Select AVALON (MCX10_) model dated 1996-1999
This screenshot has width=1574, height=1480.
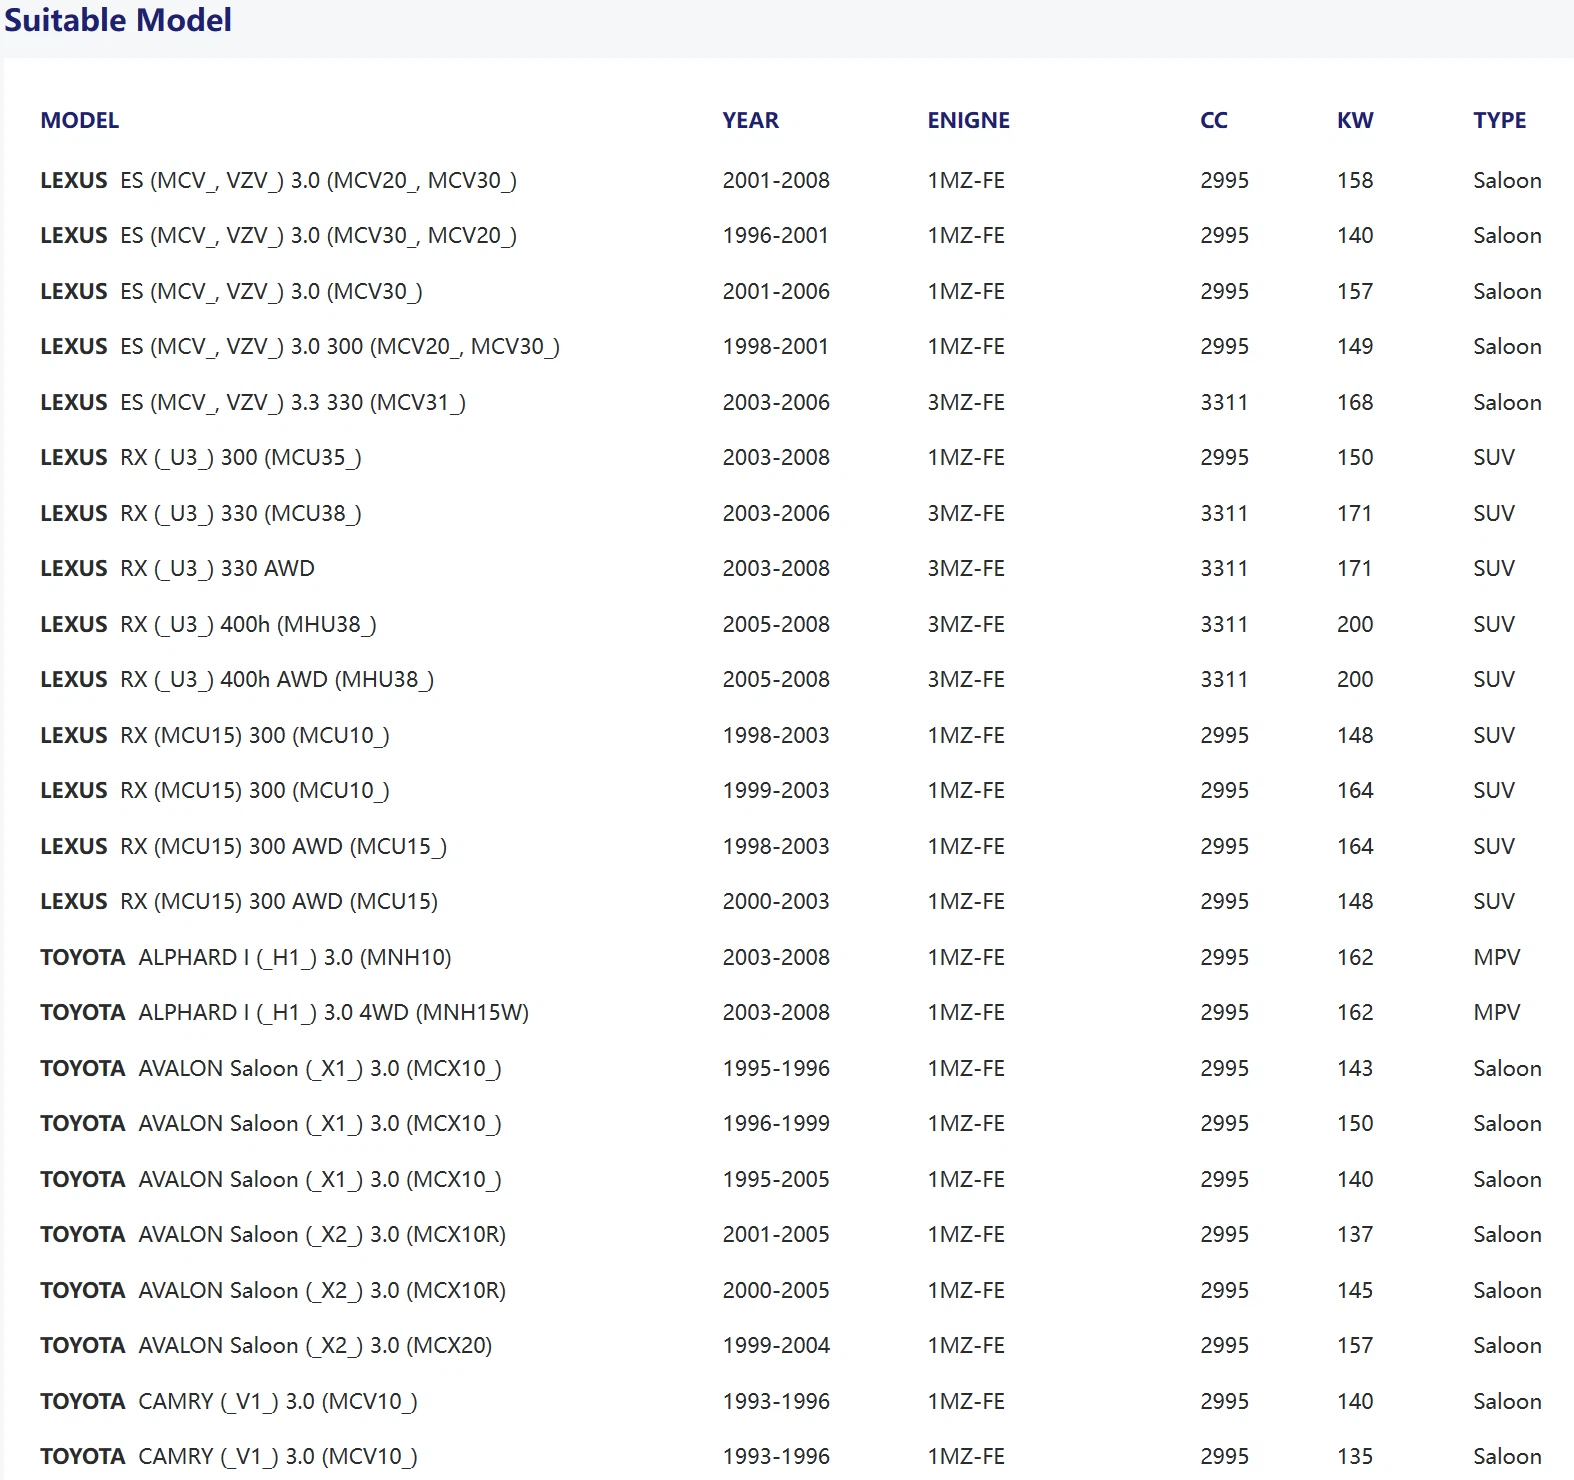point(271,1124)
